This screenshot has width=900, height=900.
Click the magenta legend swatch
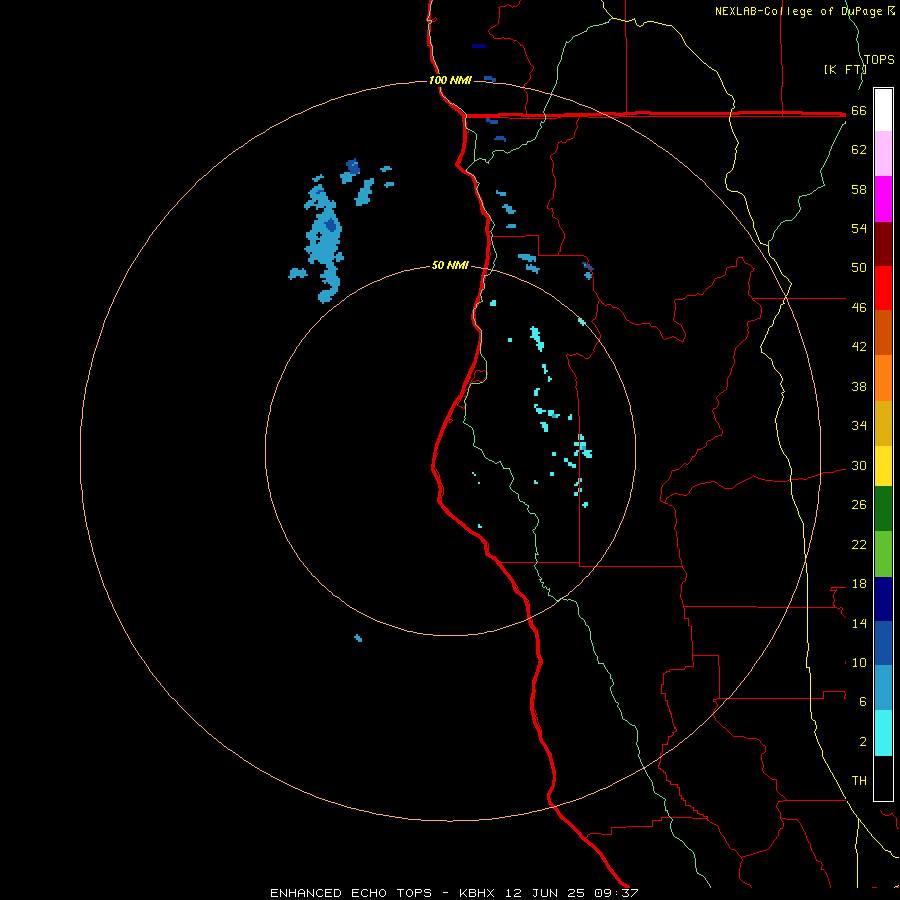[x=883, y=199]
